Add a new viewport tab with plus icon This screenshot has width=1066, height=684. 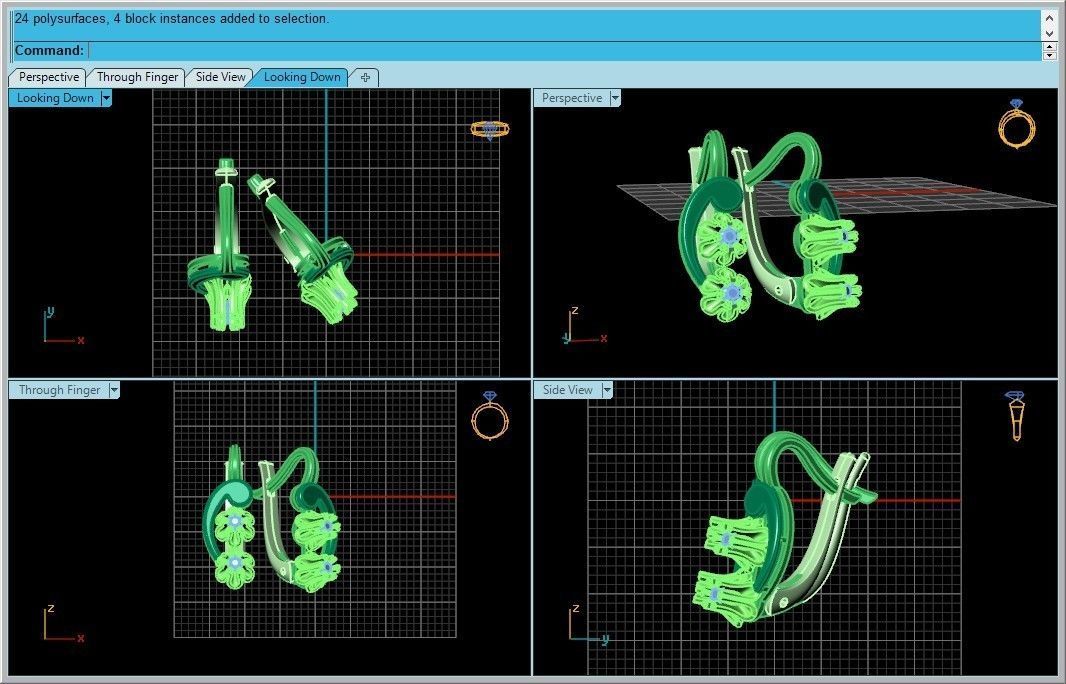365,78
